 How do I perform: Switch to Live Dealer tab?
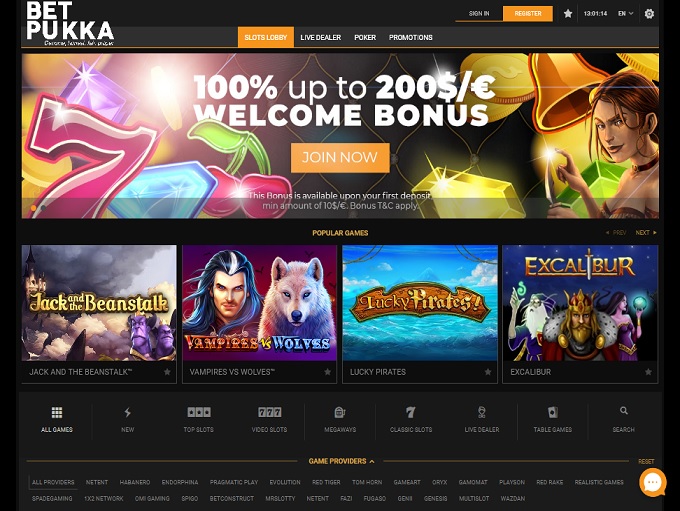click(x=320, y=37)
